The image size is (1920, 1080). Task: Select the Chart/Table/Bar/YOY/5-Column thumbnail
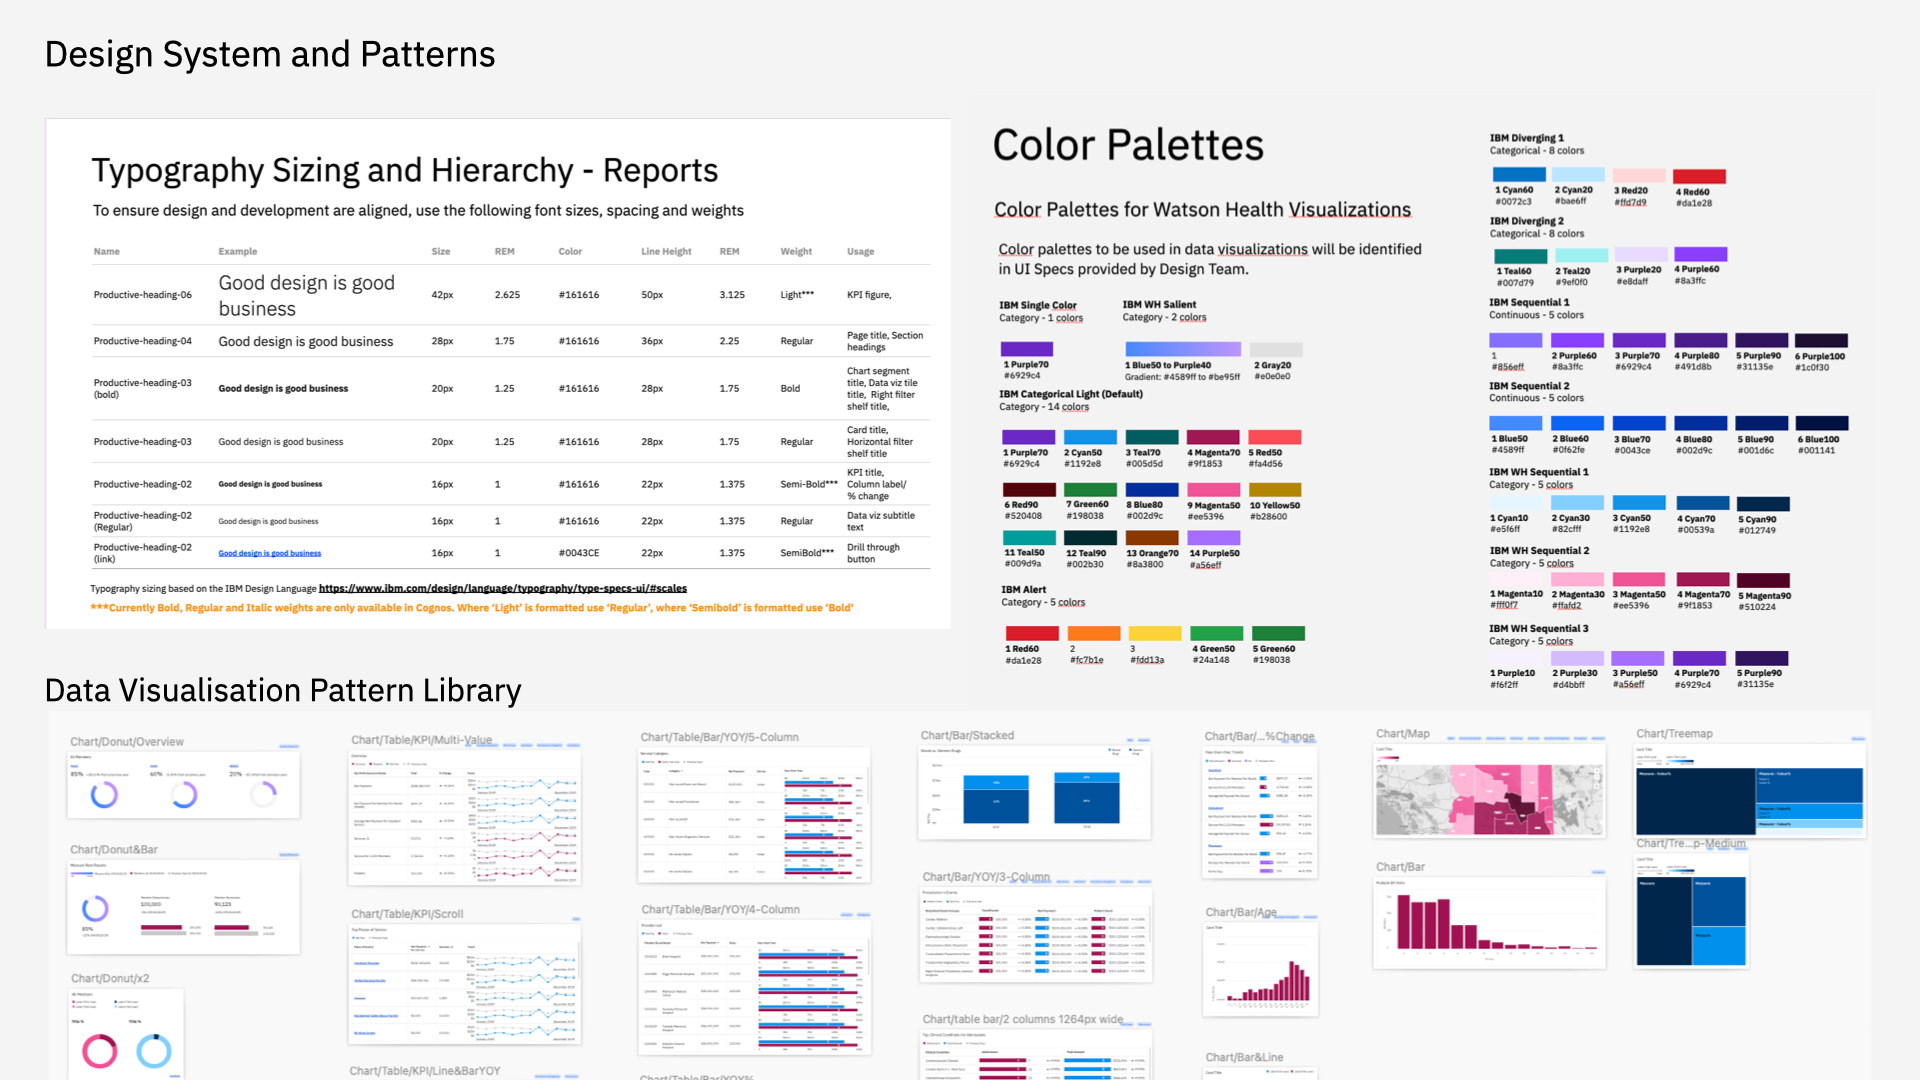point(754,815)
